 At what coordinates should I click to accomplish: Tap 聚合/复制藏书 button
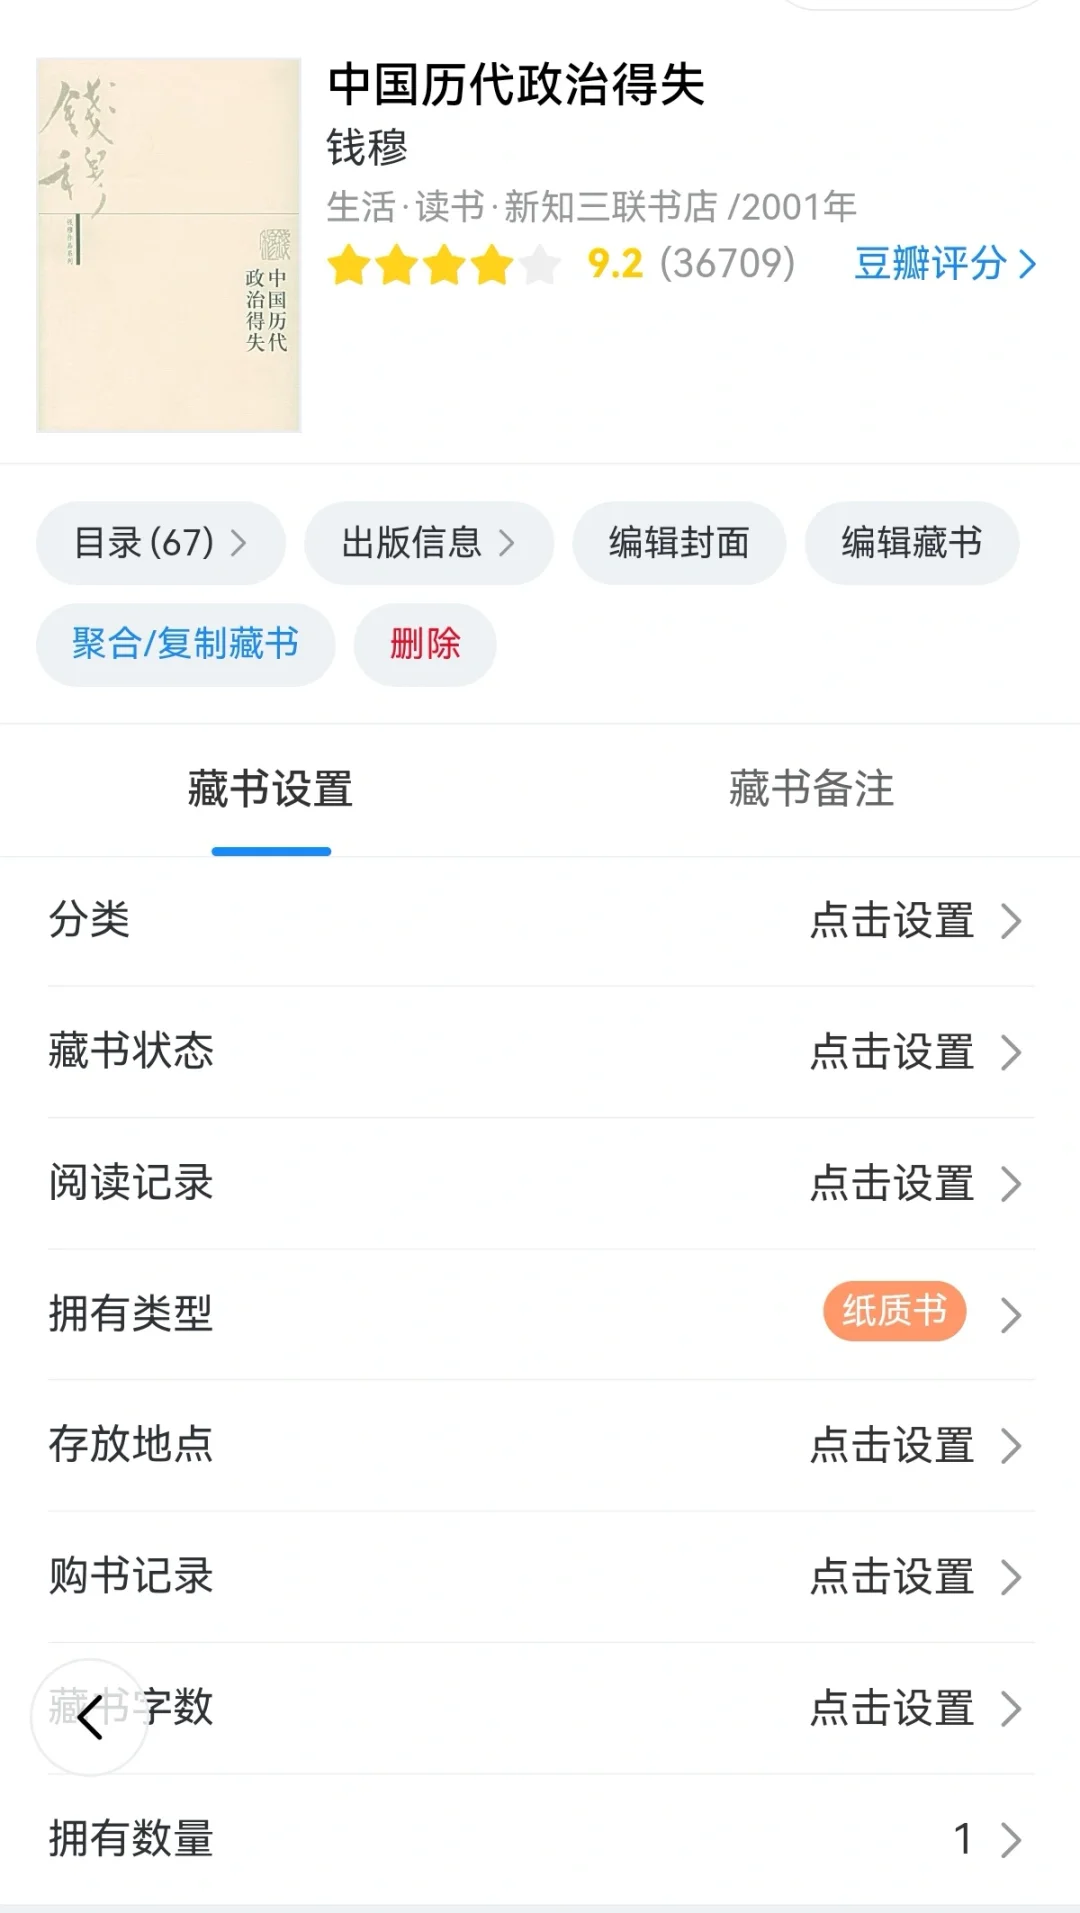pyautogui.click(x=186, y=644)
